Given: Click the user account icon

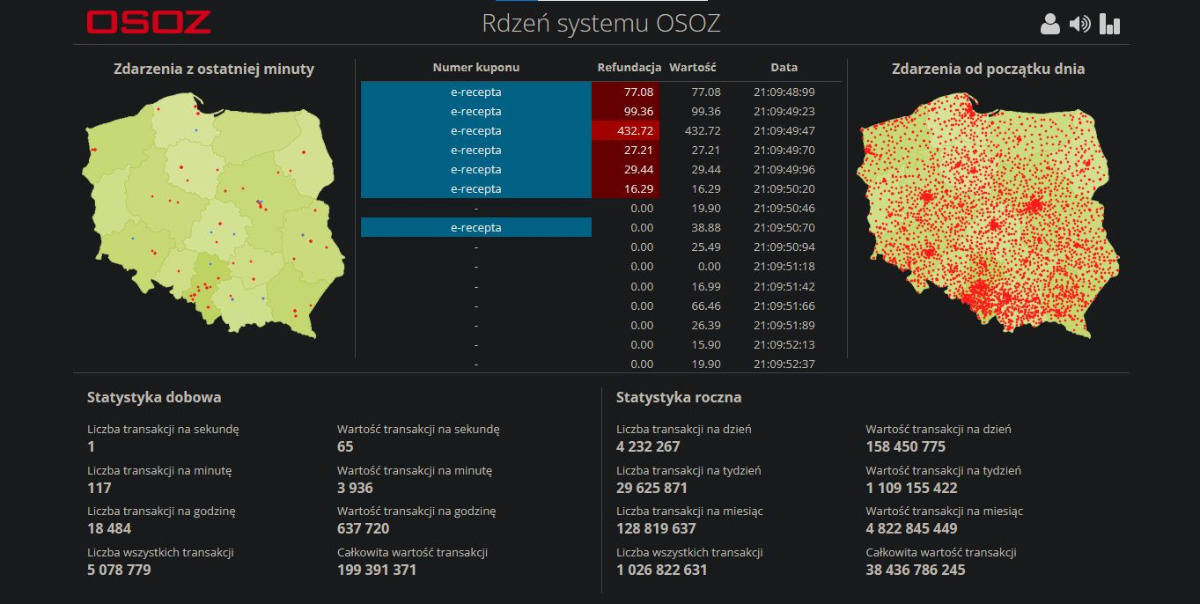Looking at the screenshot, I should point(1050,24).
